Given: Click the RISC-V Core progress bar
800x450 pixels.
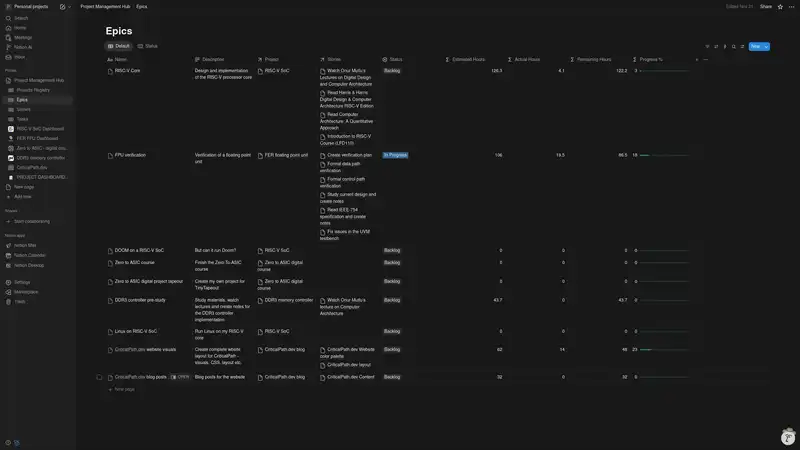Looking at the screenshot, I should (x=664, y=71).
